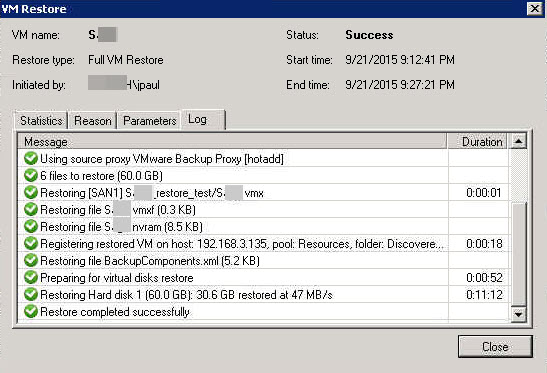Click the Message column header
This screenshot has width=547, height=373.
tap(232, 142)
